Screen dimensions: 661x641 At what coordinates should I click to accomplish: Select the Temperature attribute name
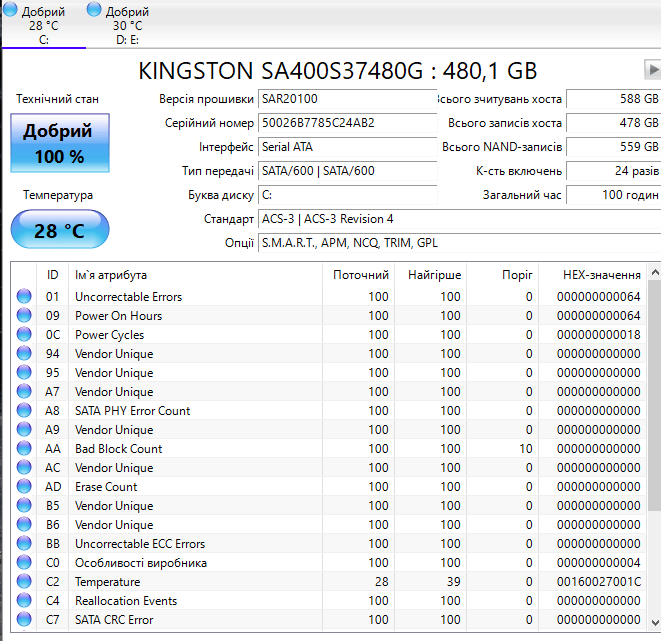click(x=107, y=582)
